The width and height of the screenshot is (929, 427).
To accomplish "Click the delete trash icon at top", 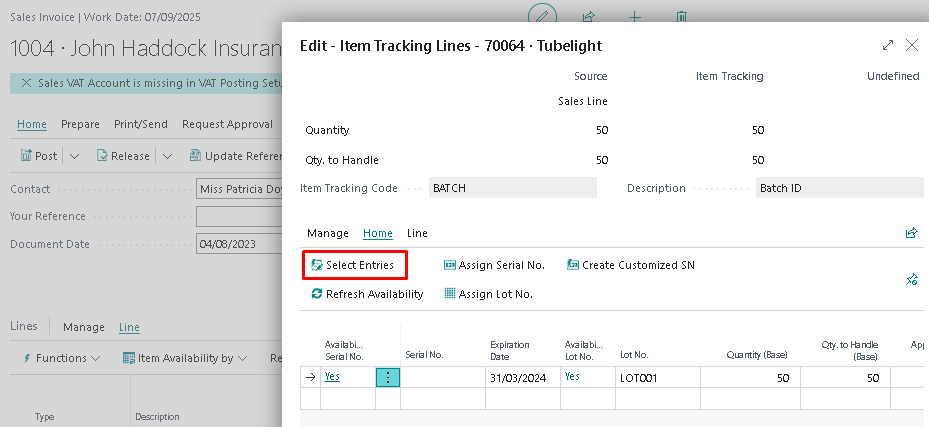I will (682, 17).
